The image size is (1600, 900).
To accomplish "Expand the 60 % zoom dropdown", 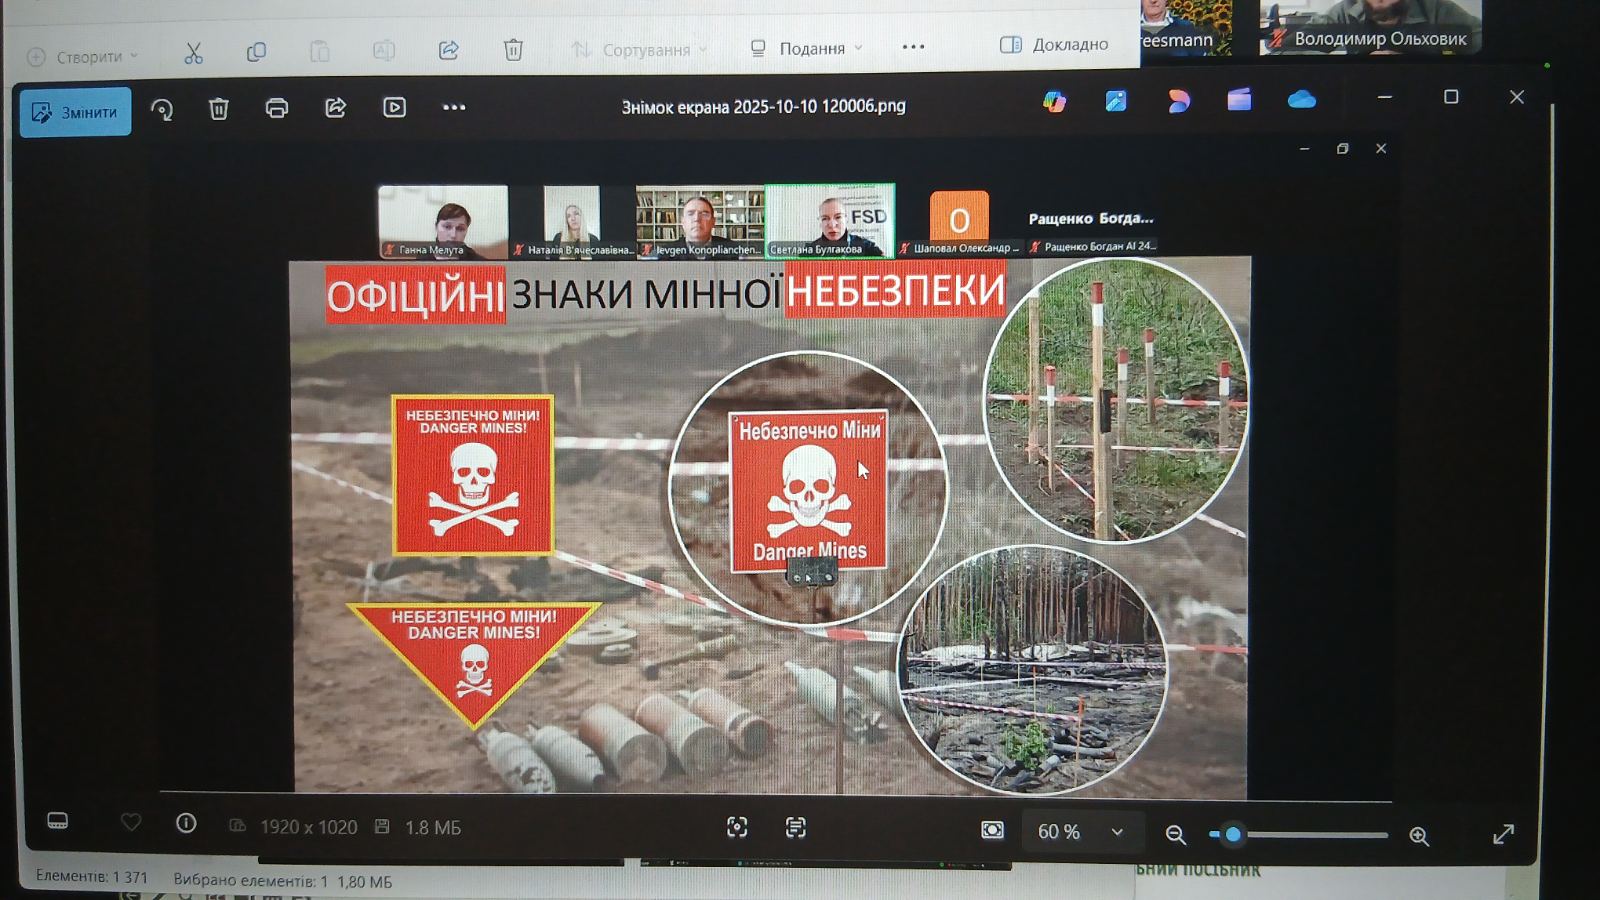I will pos(1117,832).
